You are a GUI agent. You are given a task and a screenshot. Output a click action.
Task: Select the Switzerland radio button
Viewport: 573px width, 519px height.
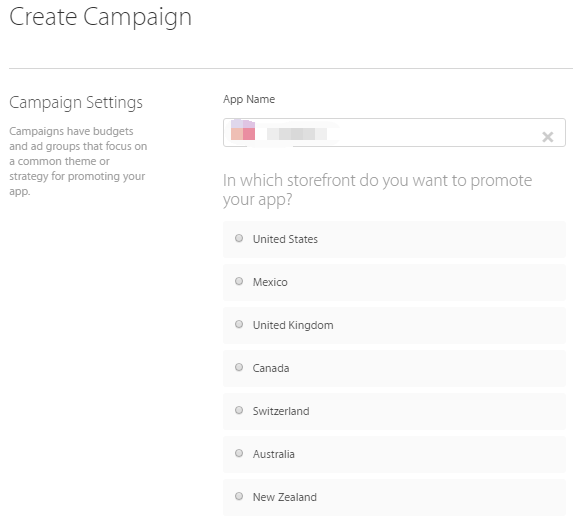click(x=239, y=410)
